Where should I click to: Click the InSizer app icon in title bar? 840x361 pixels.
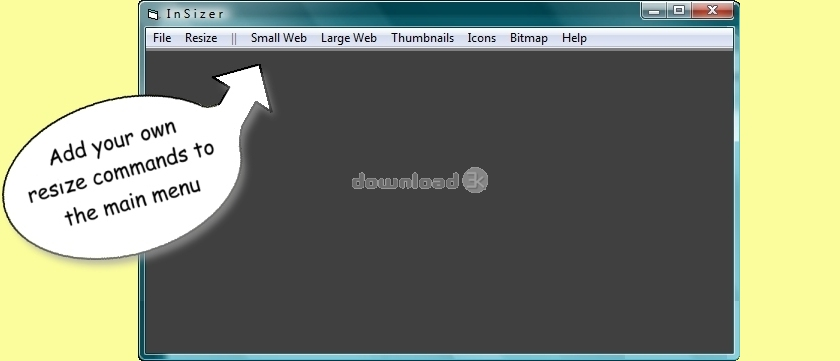click(153, 14)
